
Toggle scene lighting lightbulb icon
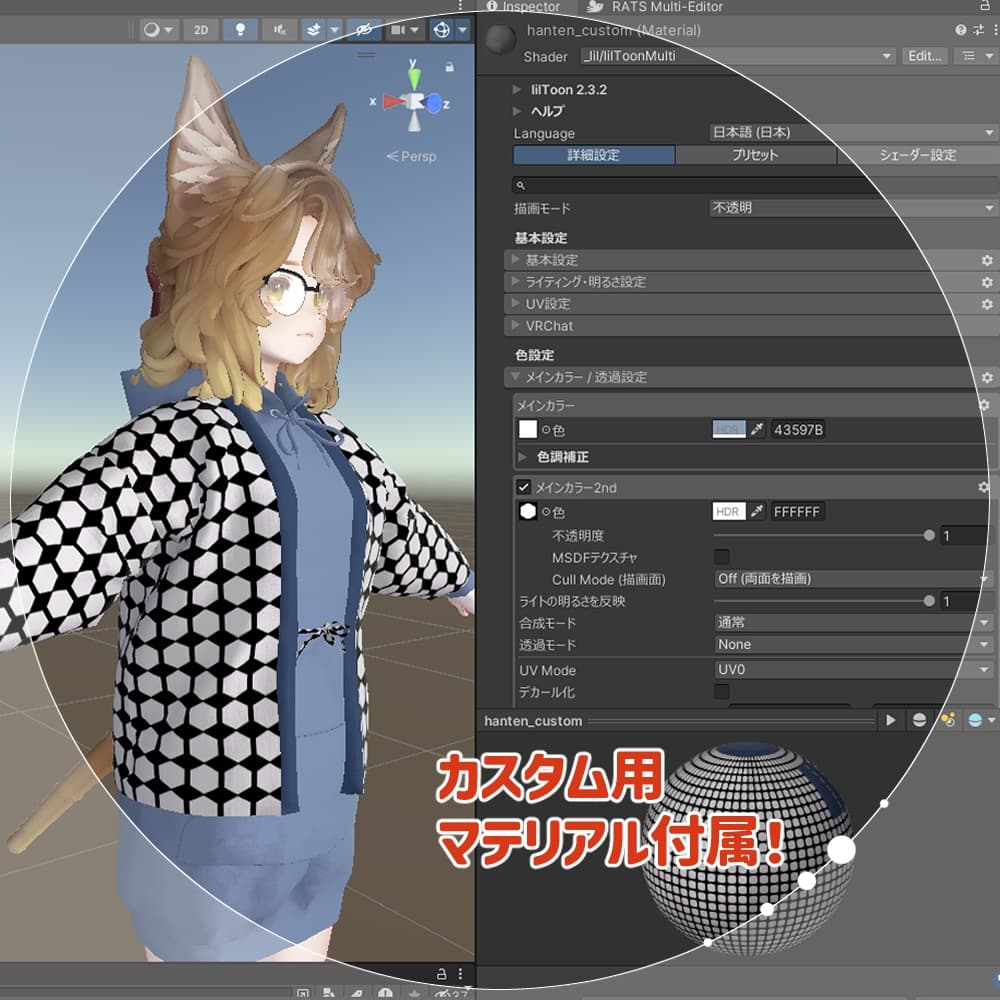click(x=239, y=30)
